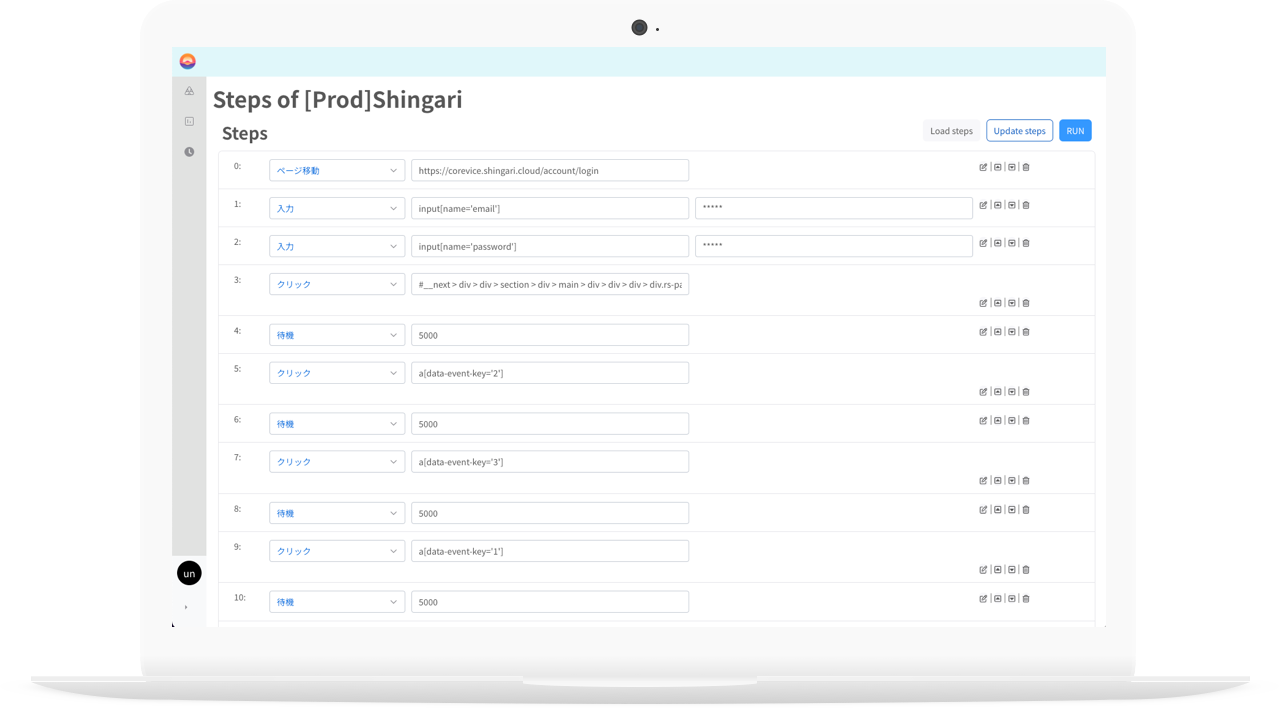The width and height of the screenshot is (1279, 708).
Task: Edit step 0 with the pencil icon
Action: point(983,167)
